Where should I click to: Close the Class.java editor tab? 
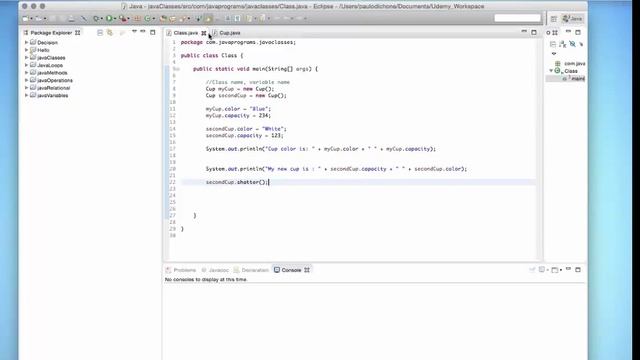204,33
